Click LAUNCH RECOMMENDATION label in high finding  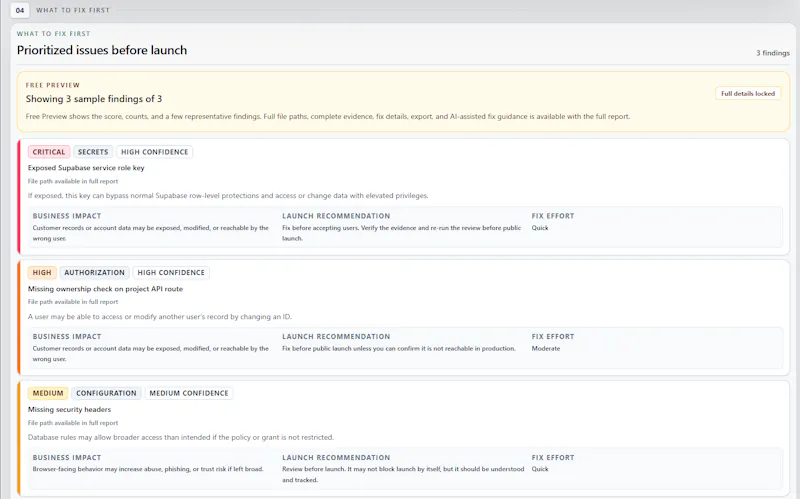click(336, 337)
